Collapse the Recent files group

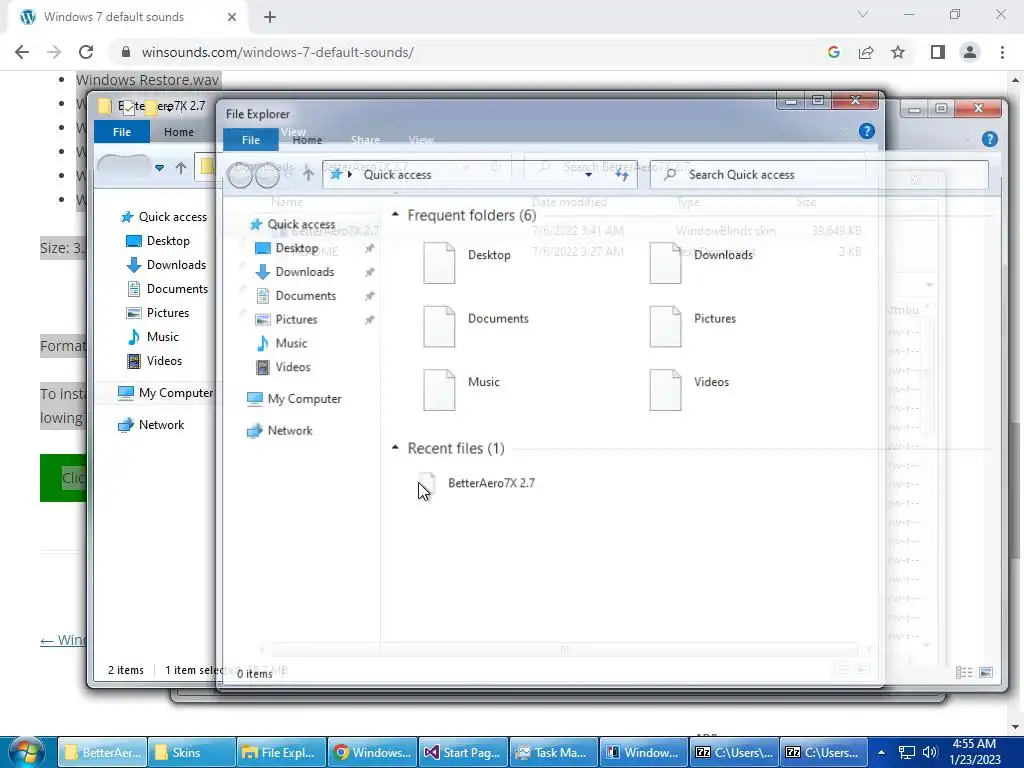(395, 447)
